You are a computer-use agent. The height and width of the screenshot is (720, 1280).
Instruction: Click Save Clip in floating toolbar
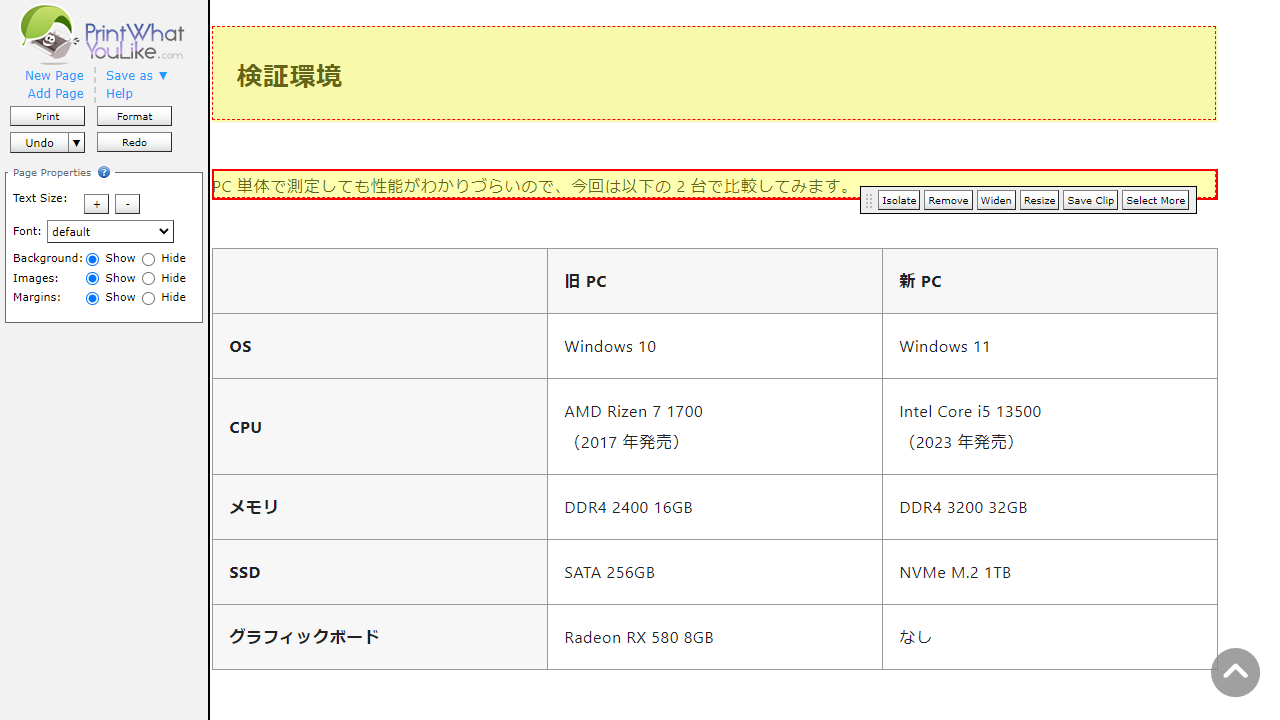(x=1090, y=201)
